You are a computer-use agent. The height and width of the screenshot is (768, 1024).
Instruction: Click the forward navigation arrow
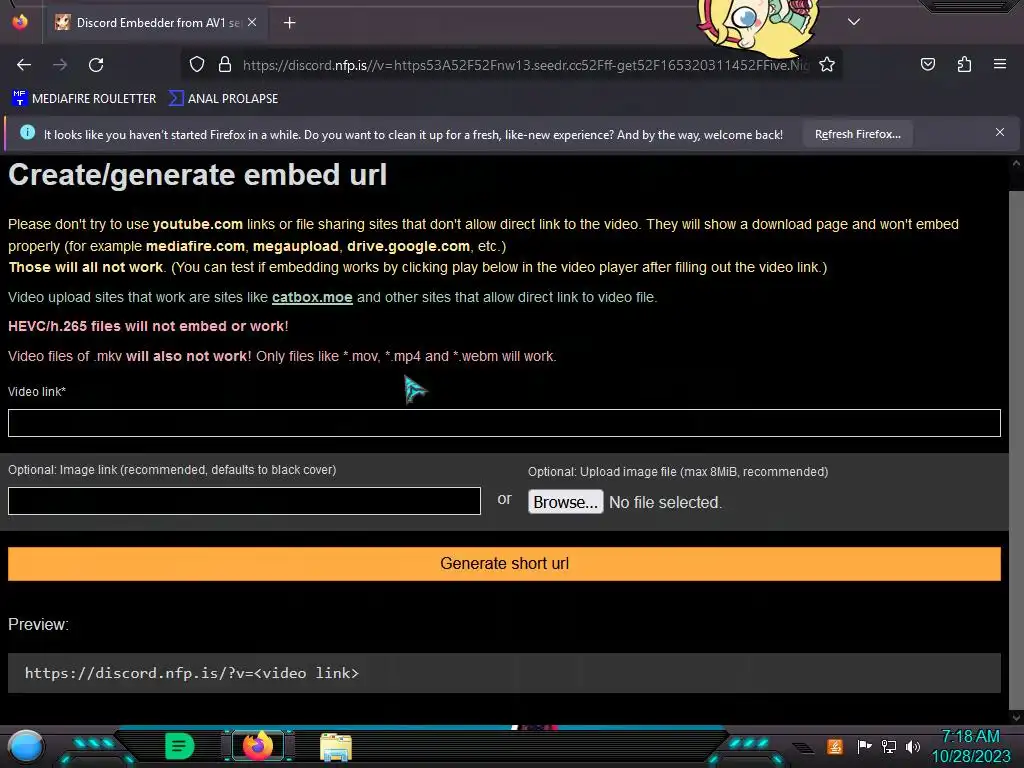[60, 65]
